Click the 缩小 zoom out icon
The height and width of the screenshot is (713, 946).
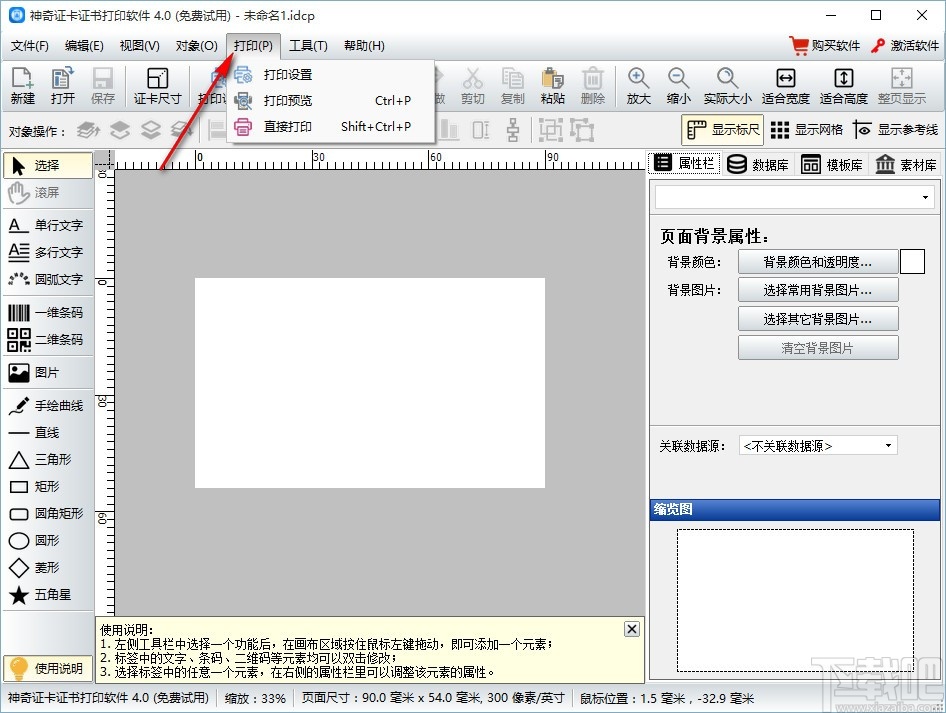coord(678,86)
